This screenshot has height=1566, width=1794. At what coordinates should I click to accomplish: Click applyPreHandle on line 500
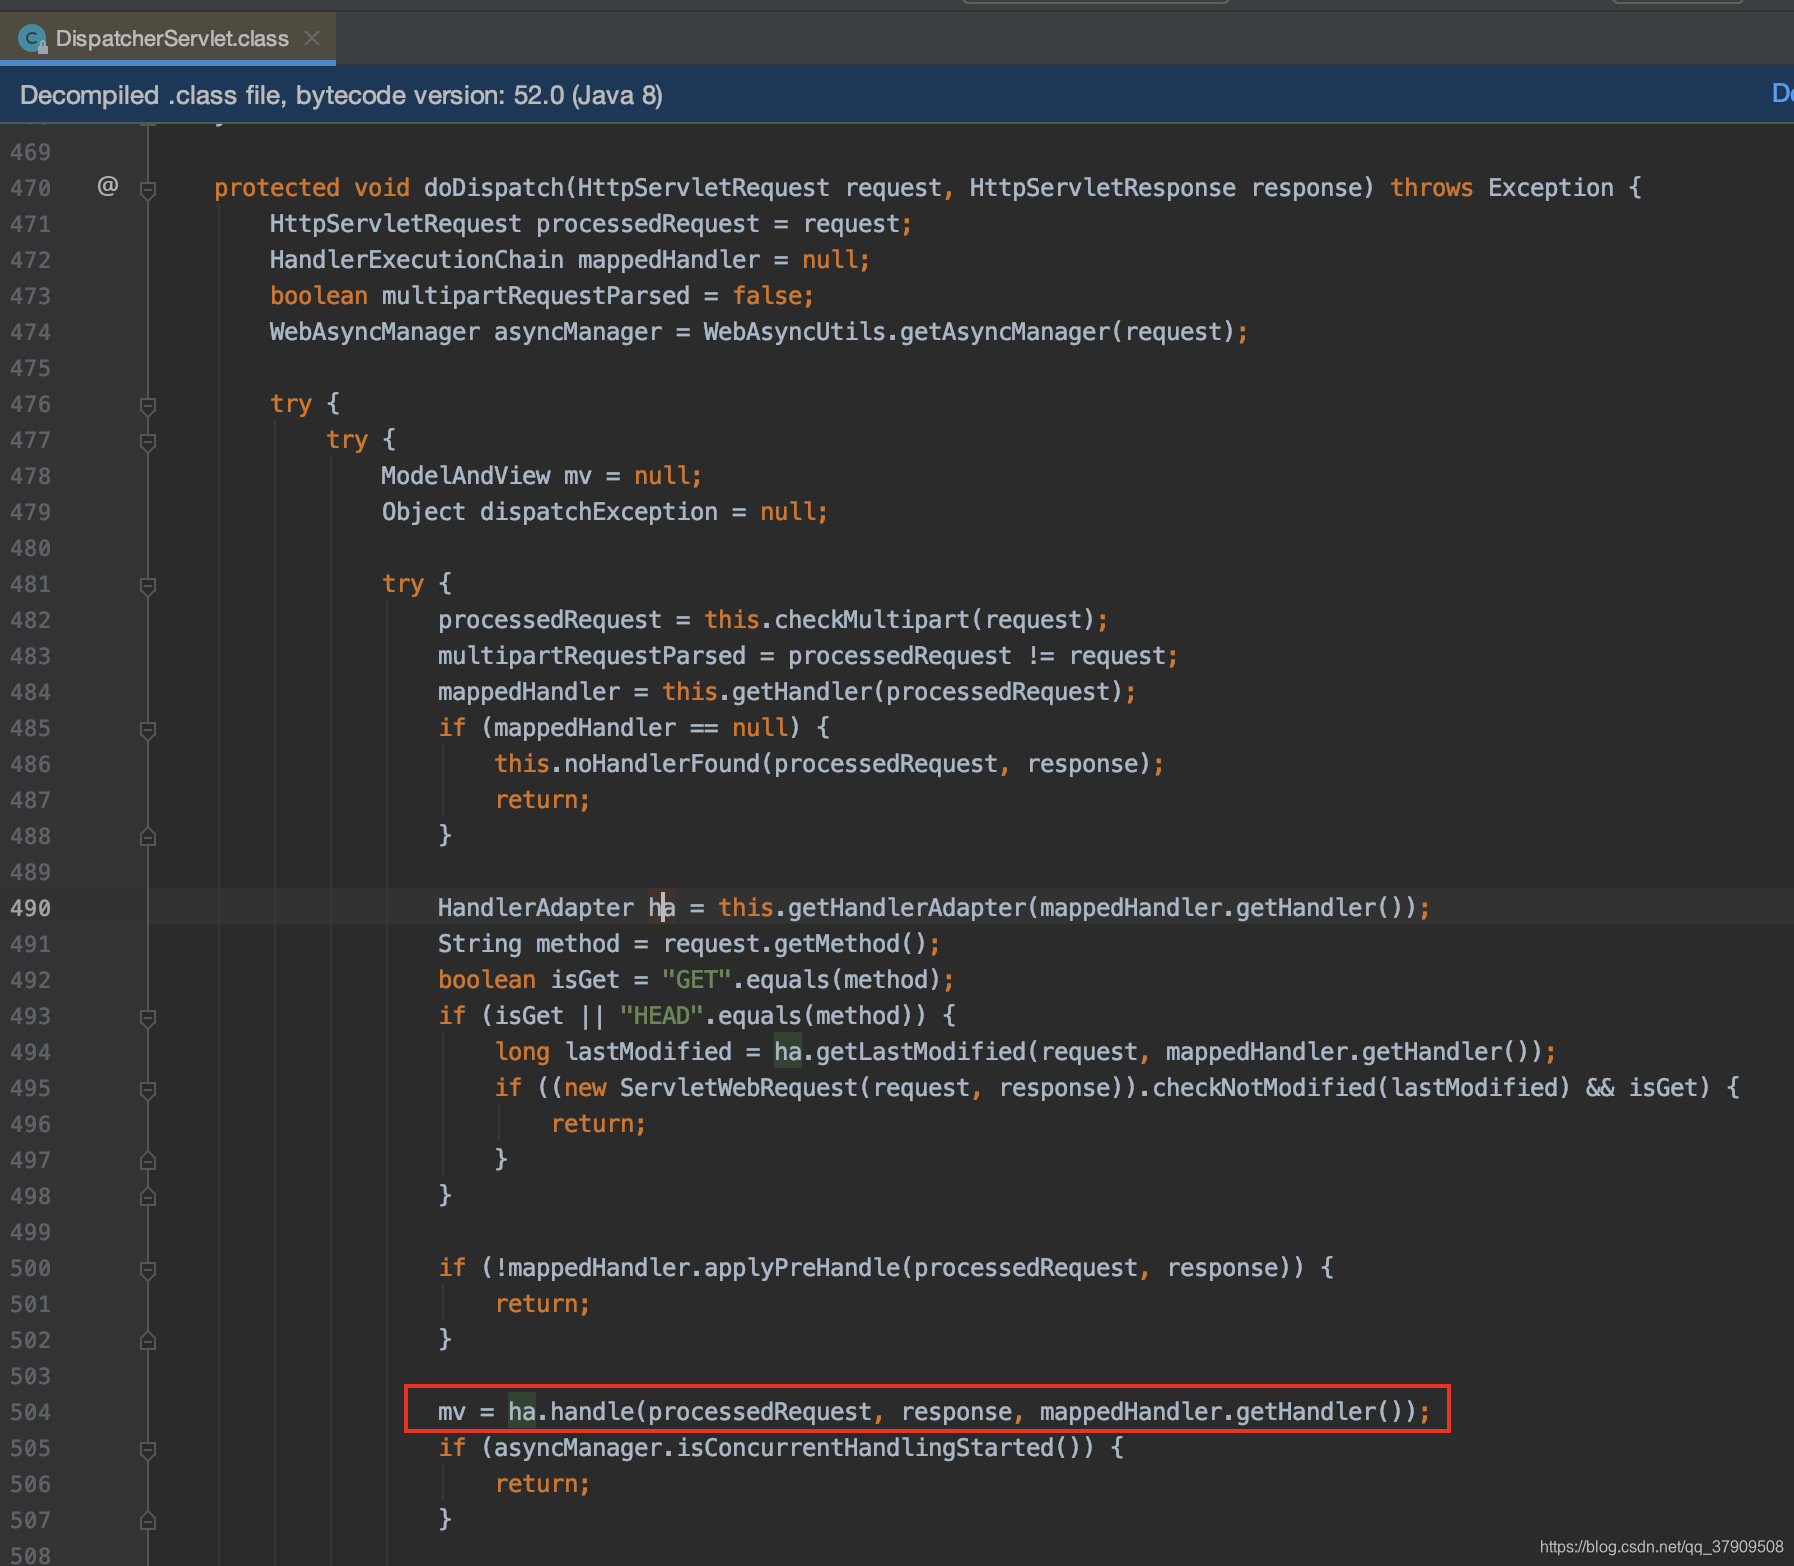[802, 1268]
